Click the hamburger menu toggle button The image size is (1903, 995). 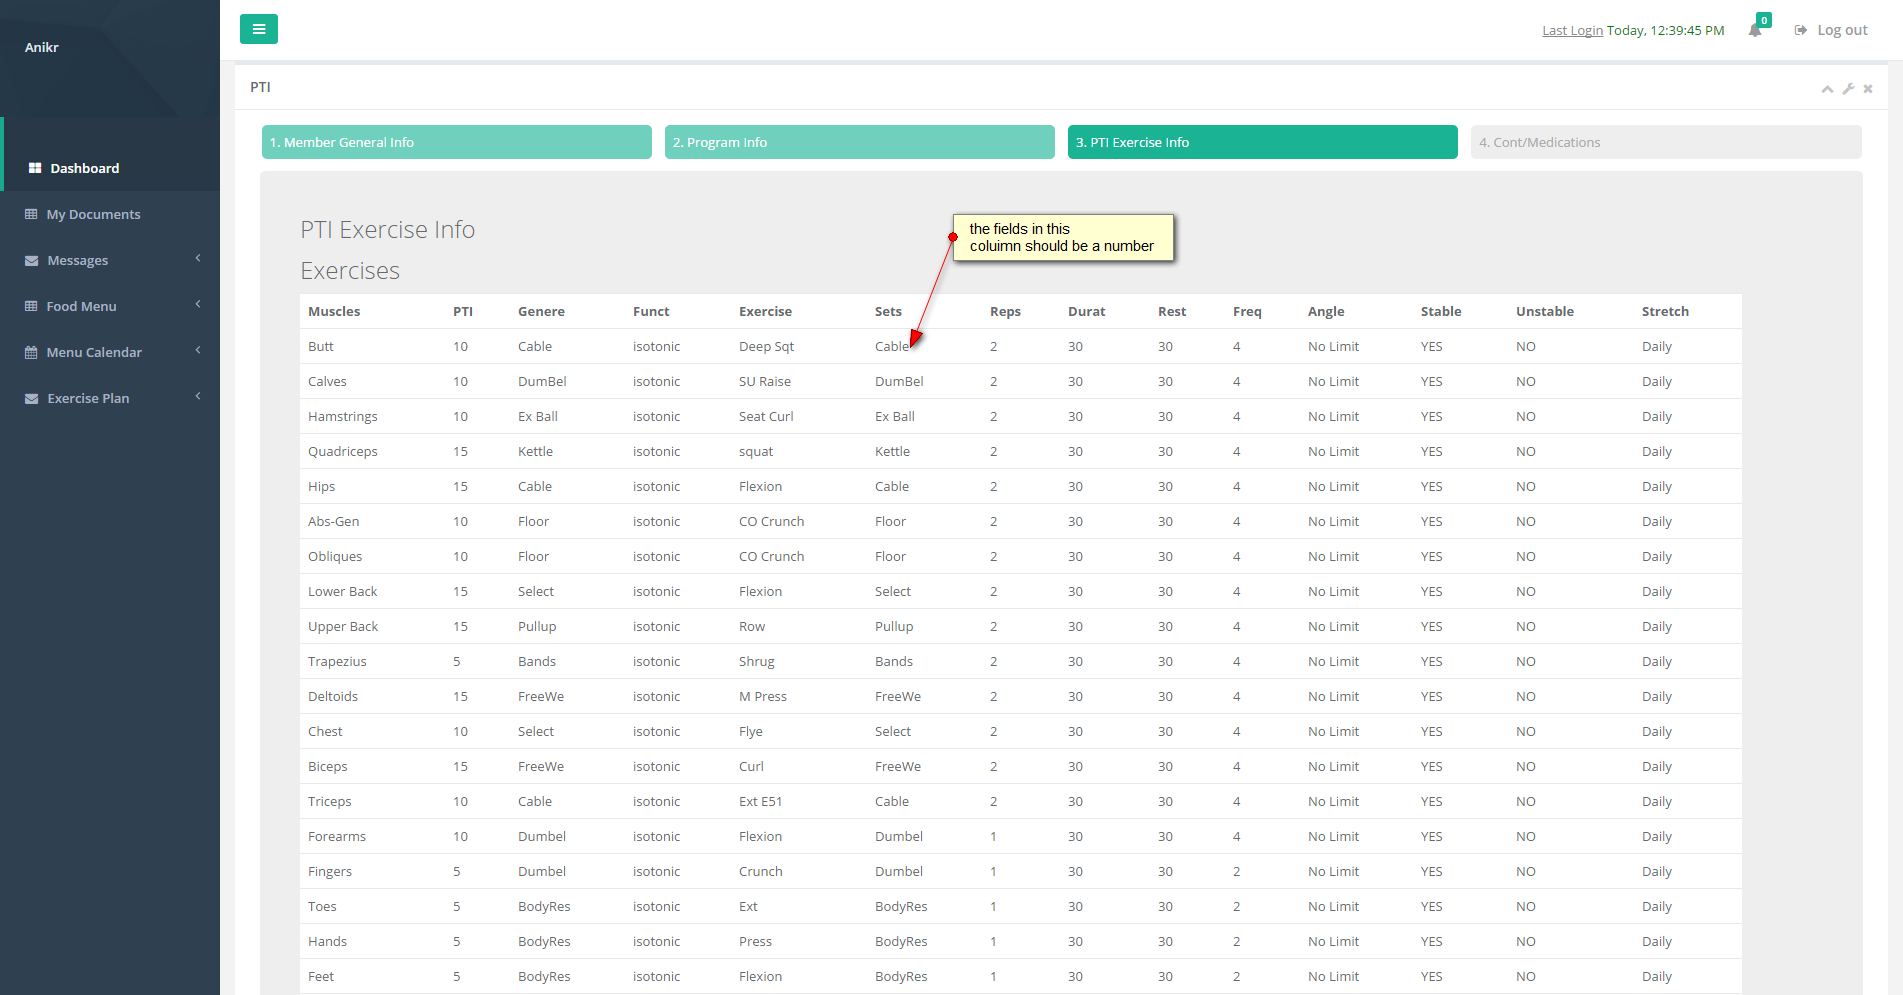click(x=258, y=29)
